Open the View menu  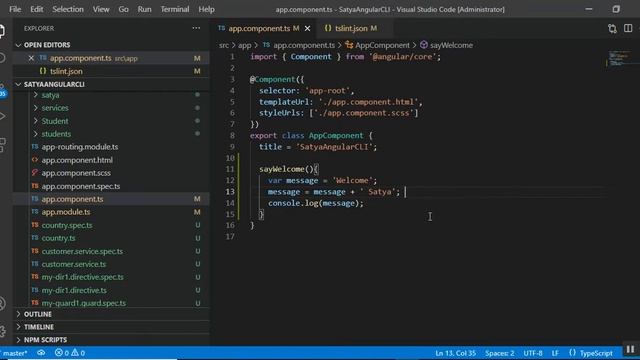(x=101, y=9)
